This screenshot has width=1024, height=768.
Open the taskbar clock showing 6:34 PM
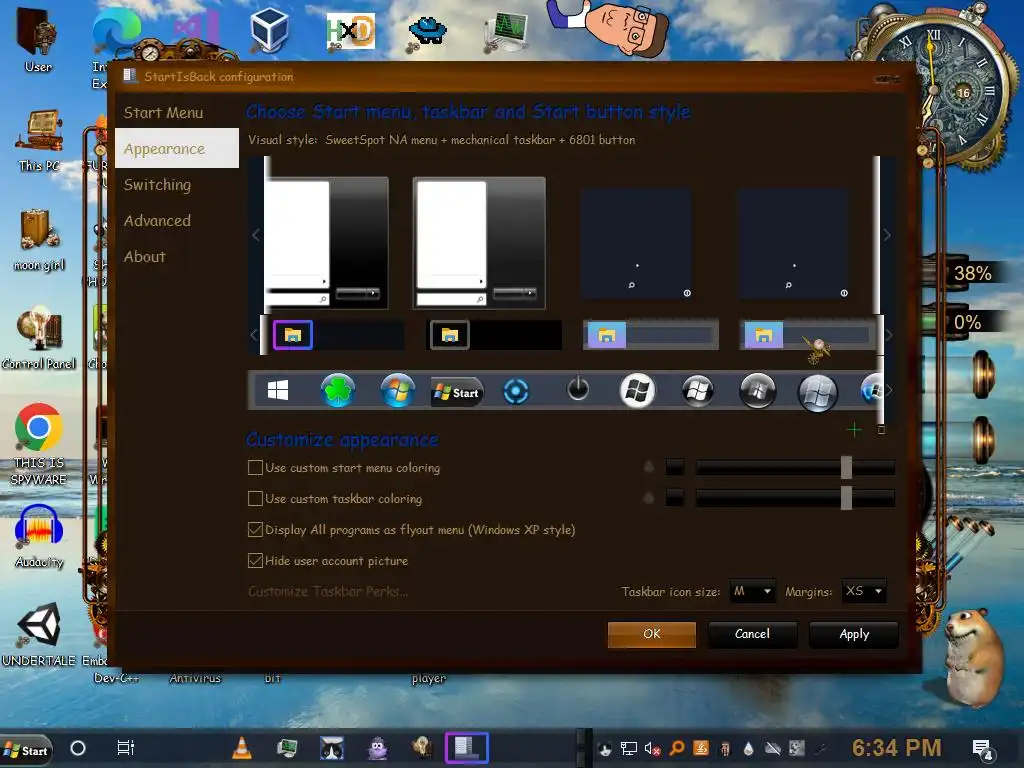click(x=896, y=748)
